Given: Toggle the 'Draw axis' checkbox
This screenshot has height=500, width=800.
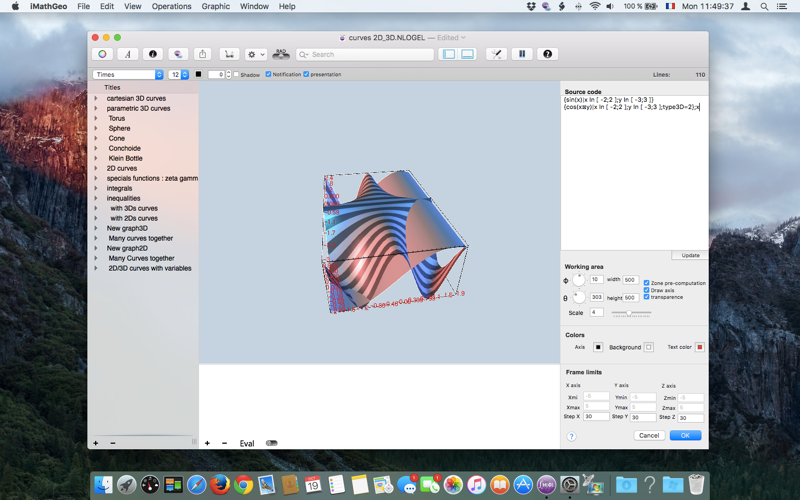Looking at the screenshot, I should point(646,290).
